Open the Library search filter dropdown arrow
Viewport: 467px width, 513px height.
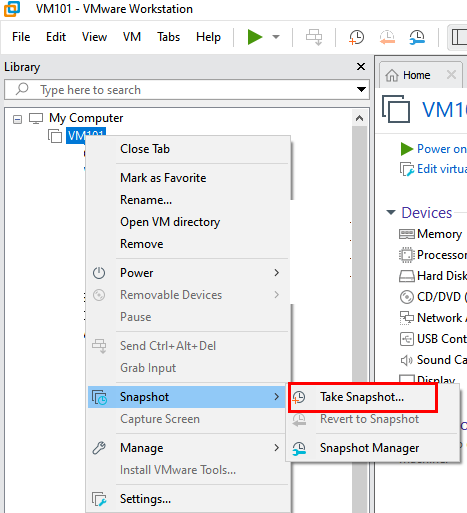pyautogui.click(x=361, y=89)
